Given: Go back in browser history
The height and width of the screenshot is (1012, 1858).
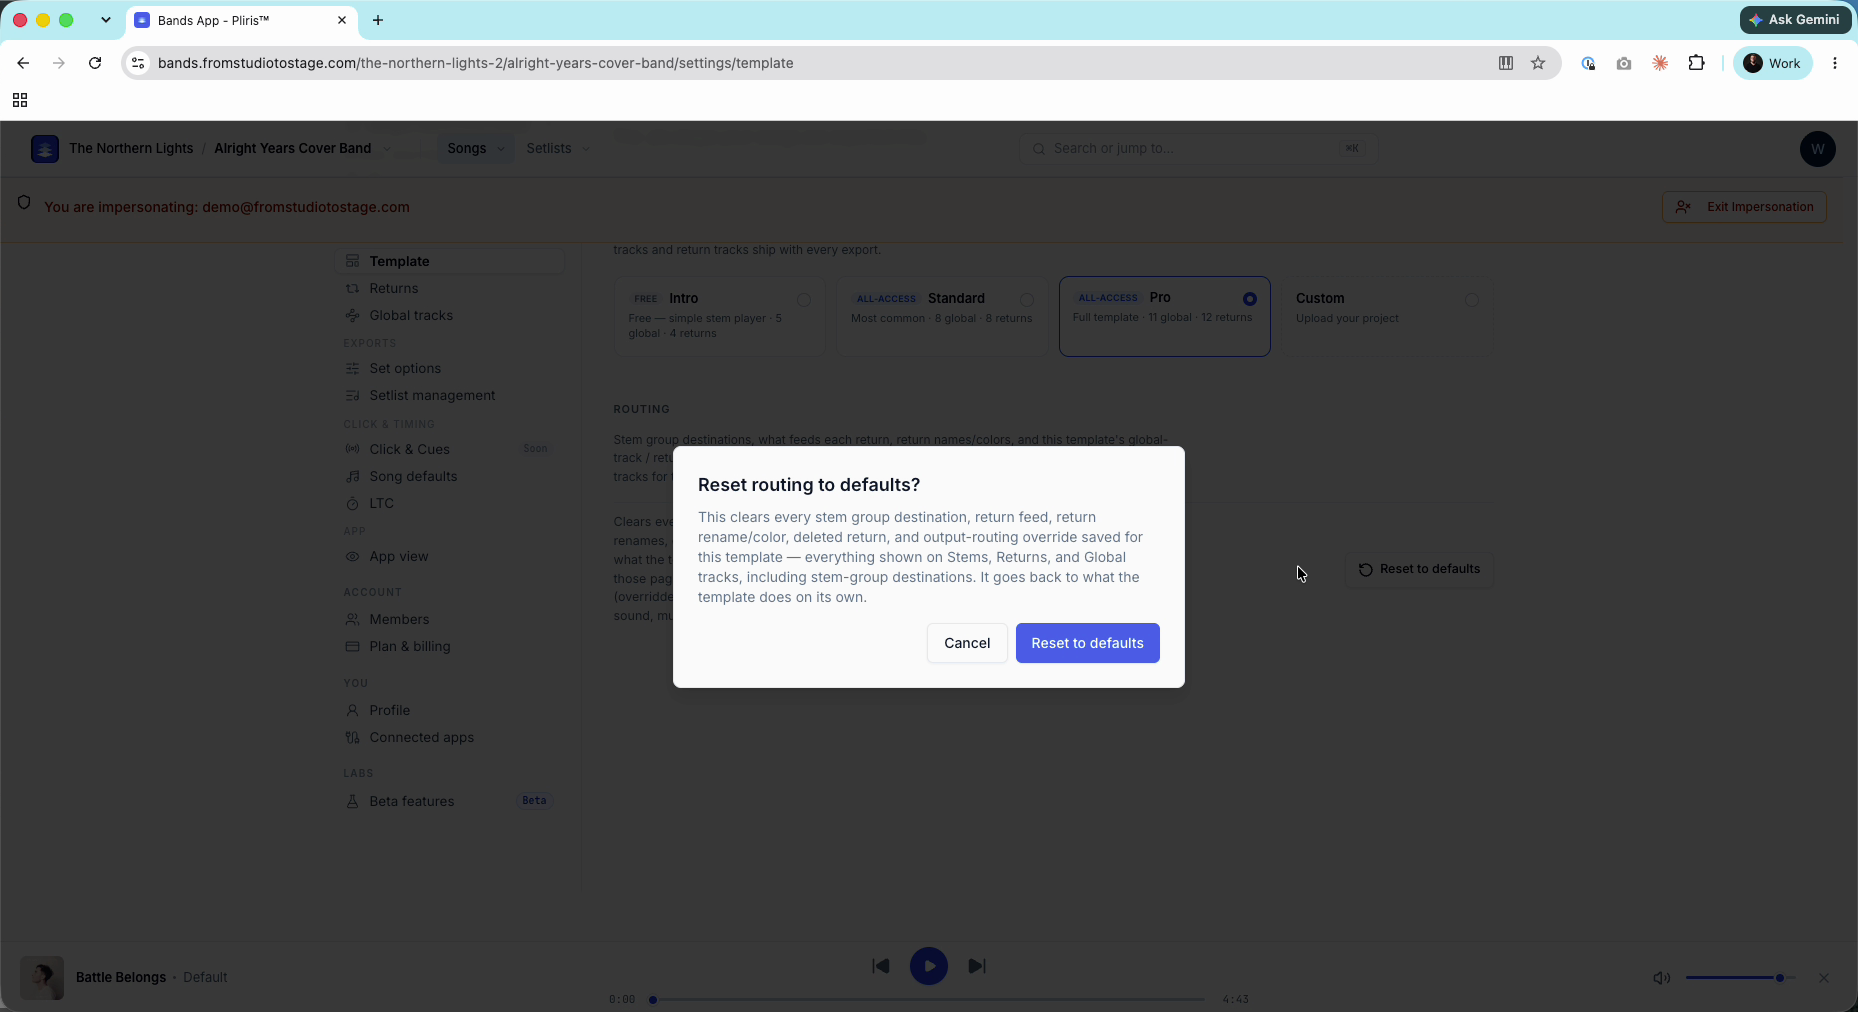Looking at the screenshot, I should [x=23, y=63].
